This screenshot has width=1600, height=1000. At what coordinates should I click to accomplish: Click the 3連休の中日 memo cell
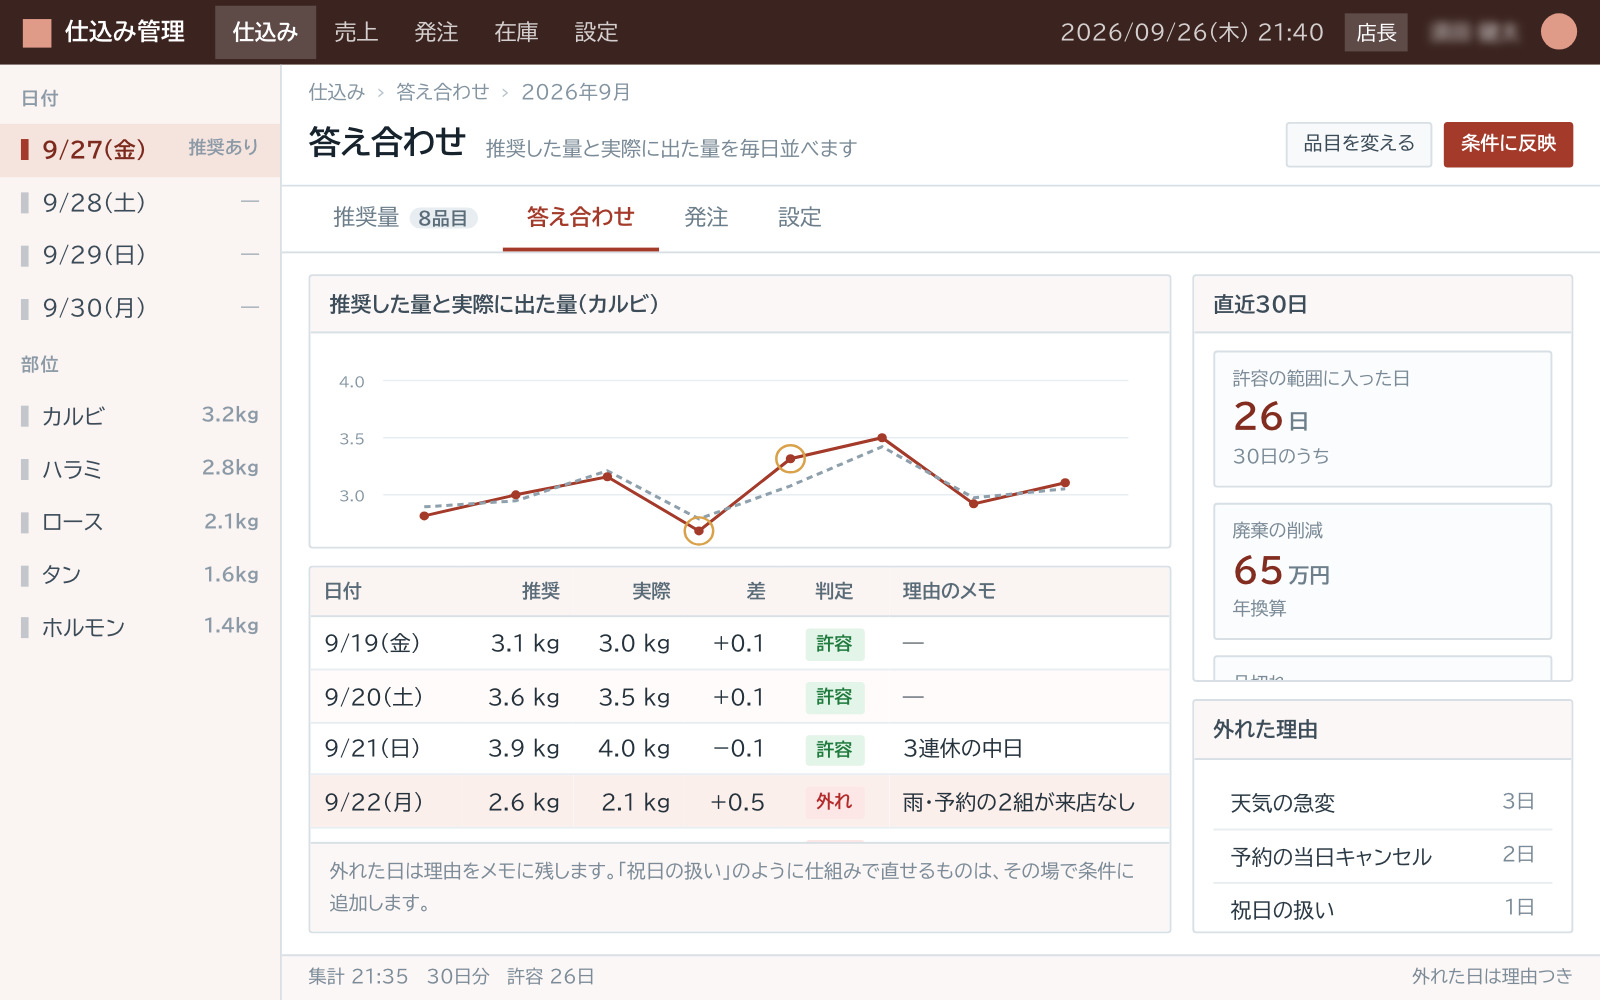(x=963, y=749)
